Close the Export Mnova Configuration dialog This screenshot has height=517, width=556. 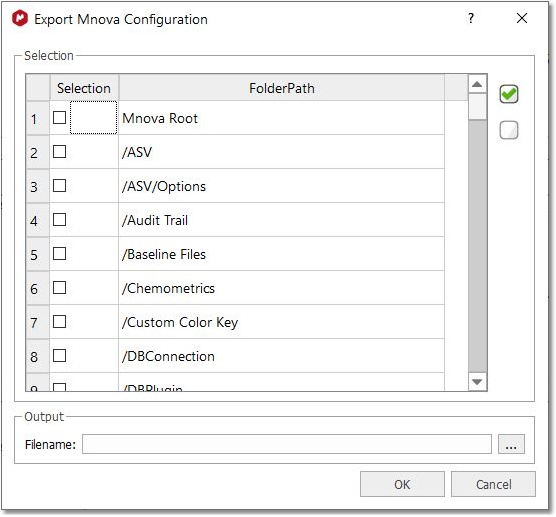[522, 18]
